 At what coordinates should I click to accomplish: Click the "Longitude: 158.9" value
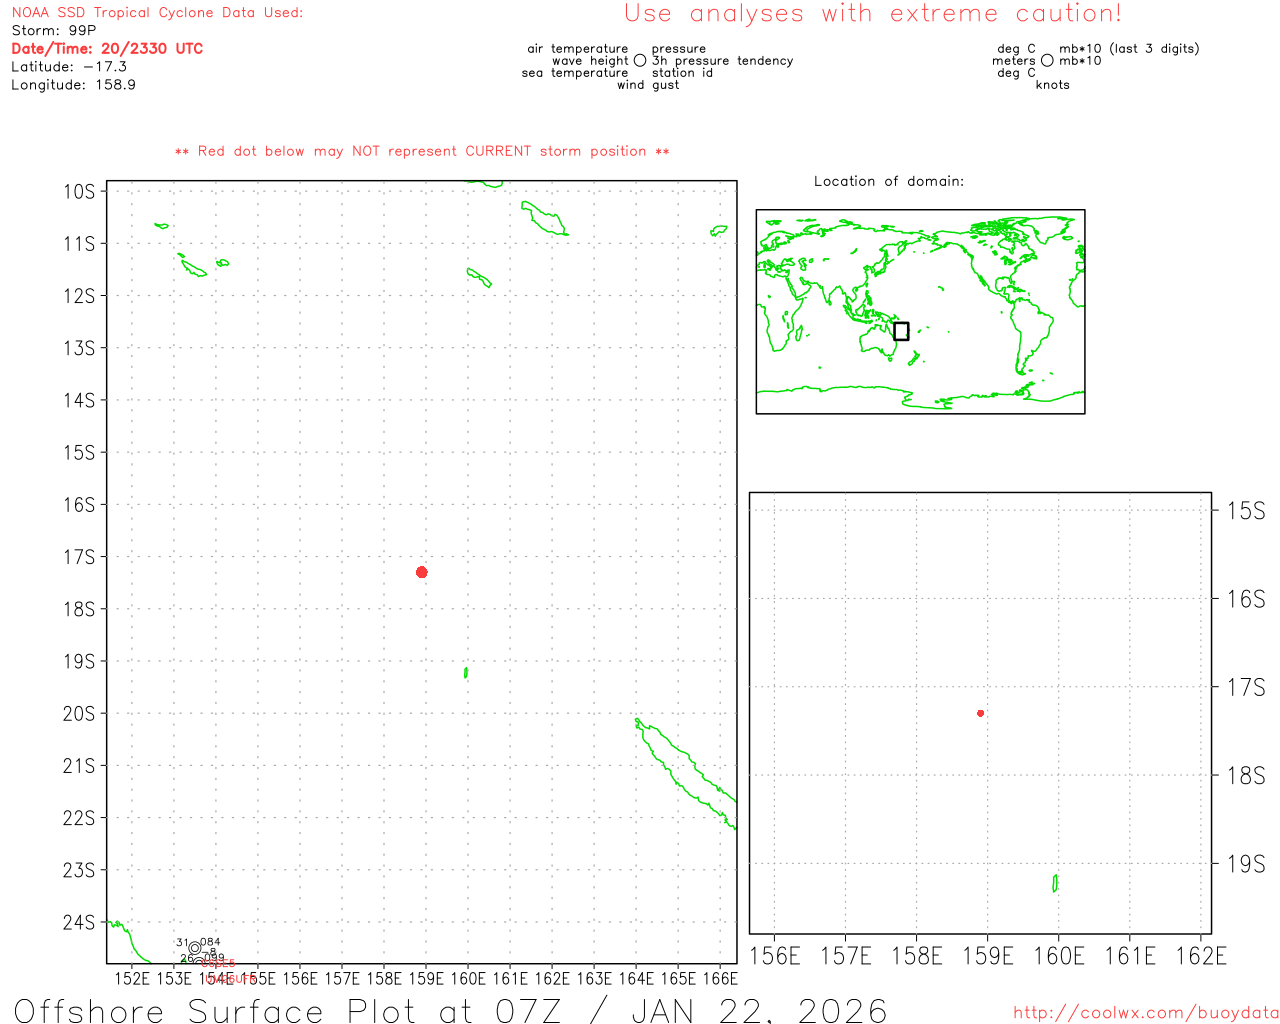pos(73,85)
